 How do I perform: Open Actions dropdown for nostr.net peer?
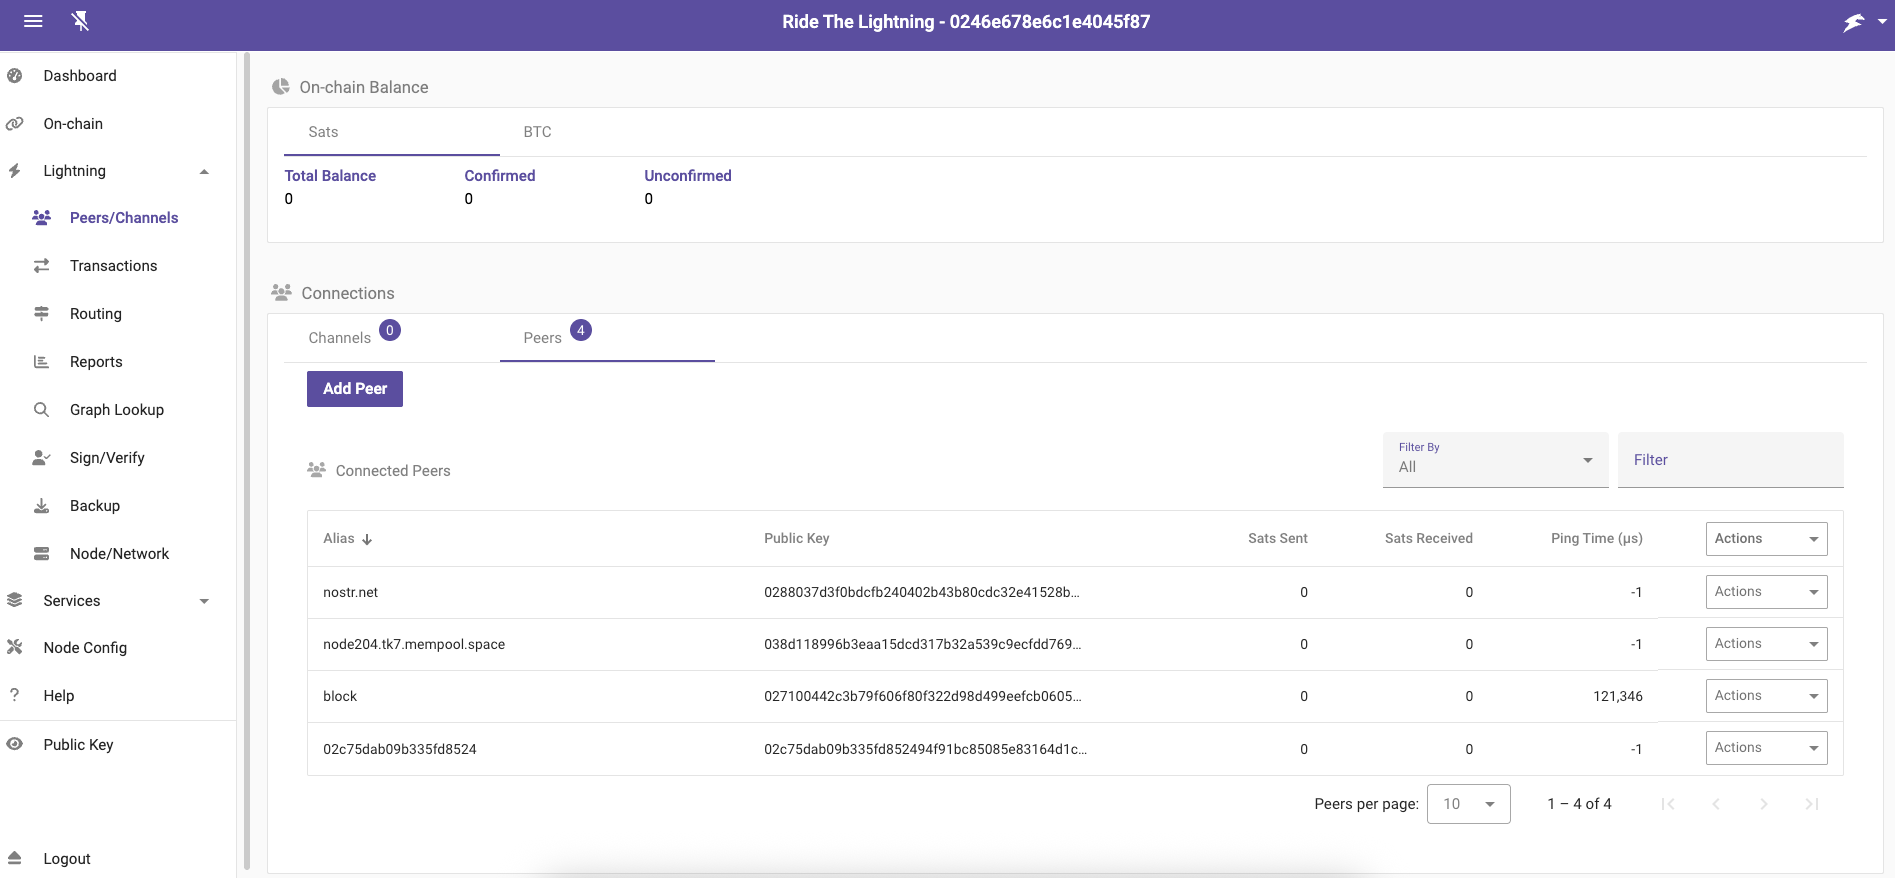(x=1765, y=592)
